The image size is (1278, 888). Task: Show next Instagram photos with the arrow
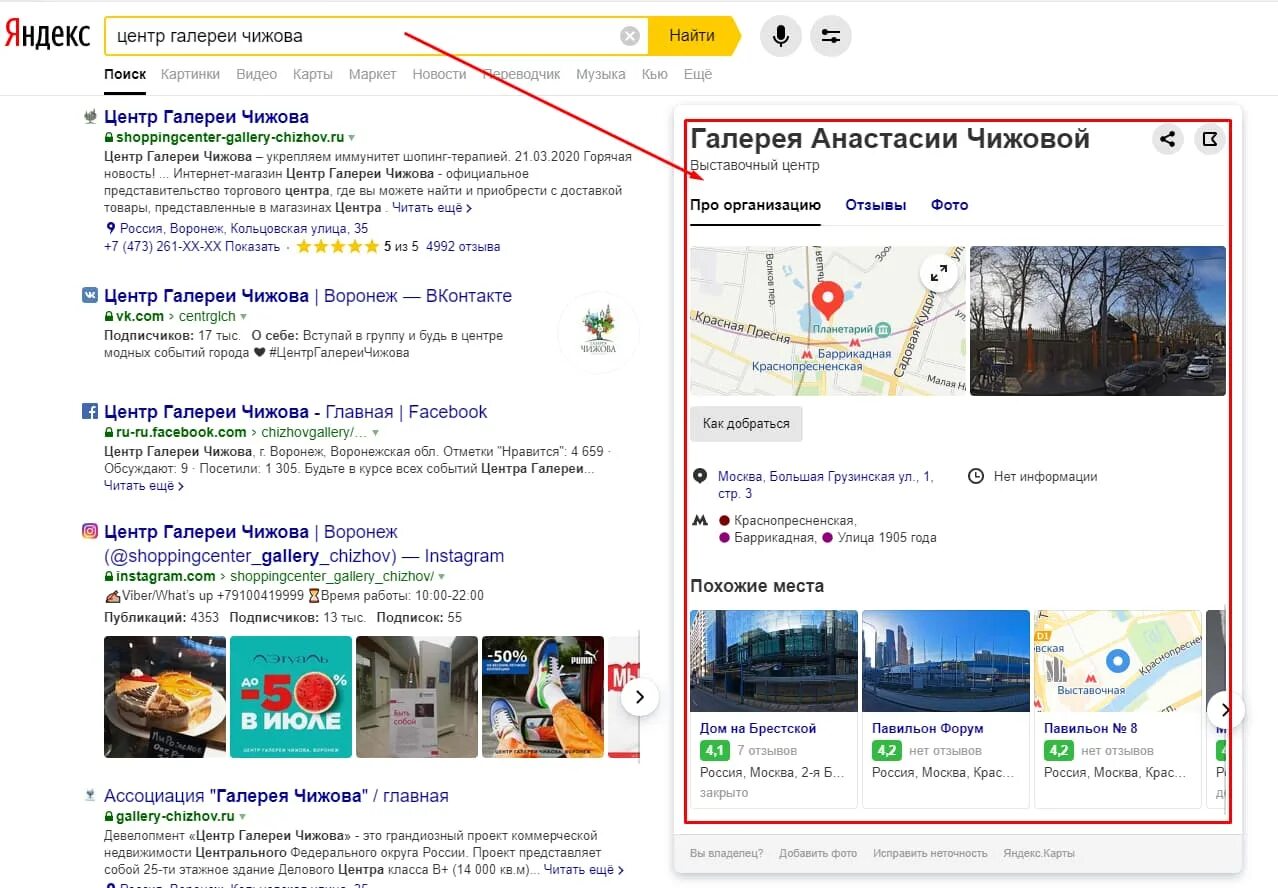pyautogui.click(x=640, y=697)
